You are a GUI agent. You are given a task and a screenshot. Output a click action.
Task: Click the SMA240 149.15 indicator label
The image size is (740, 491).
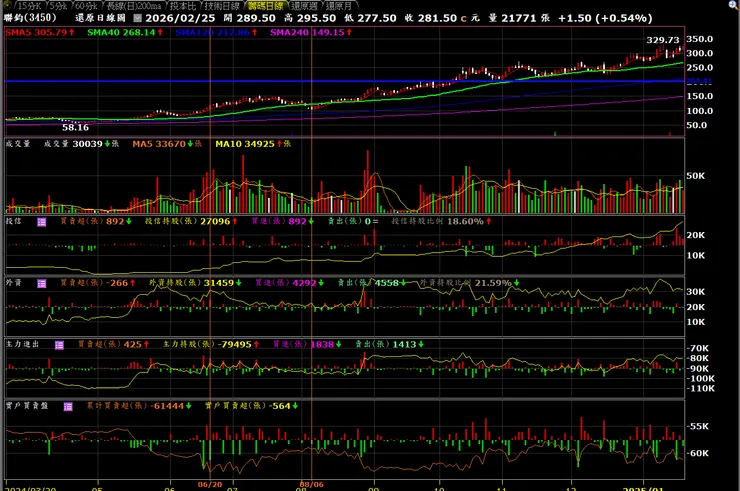click(311, 33)
